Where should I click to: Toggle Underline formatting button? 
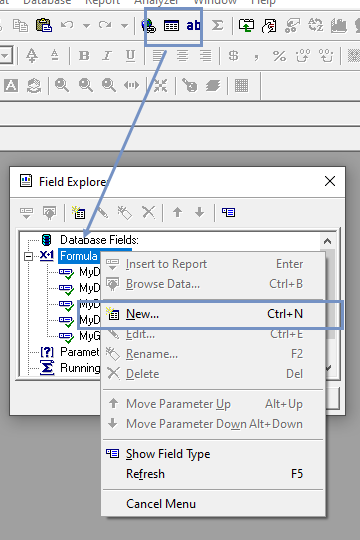(x=130, y=55)
